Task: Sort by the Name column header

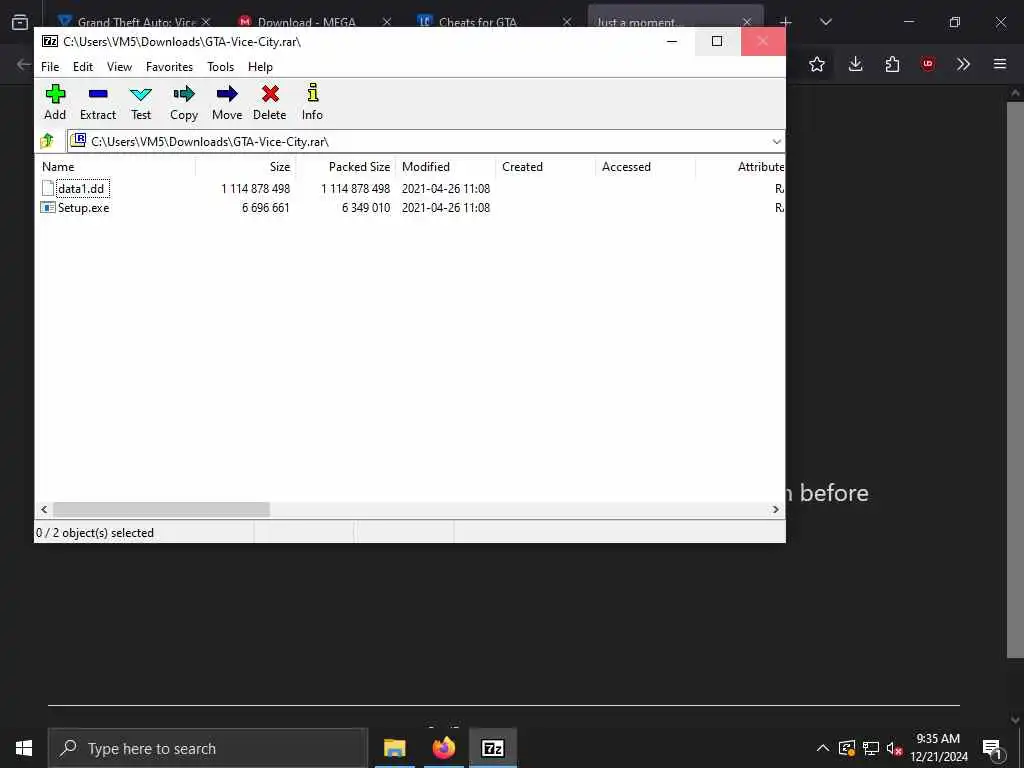Action: click(115, 167)
